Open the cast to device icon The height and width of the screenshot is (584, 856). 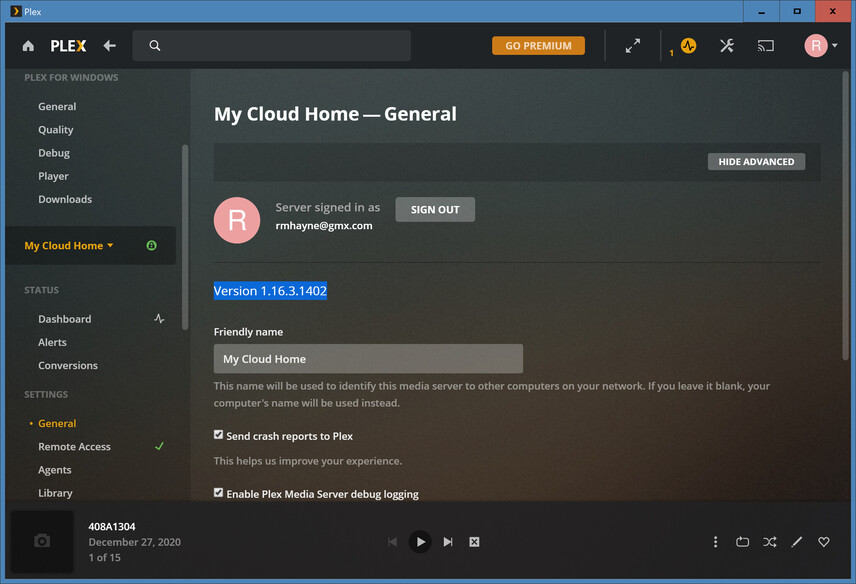(x=766, y=46)
